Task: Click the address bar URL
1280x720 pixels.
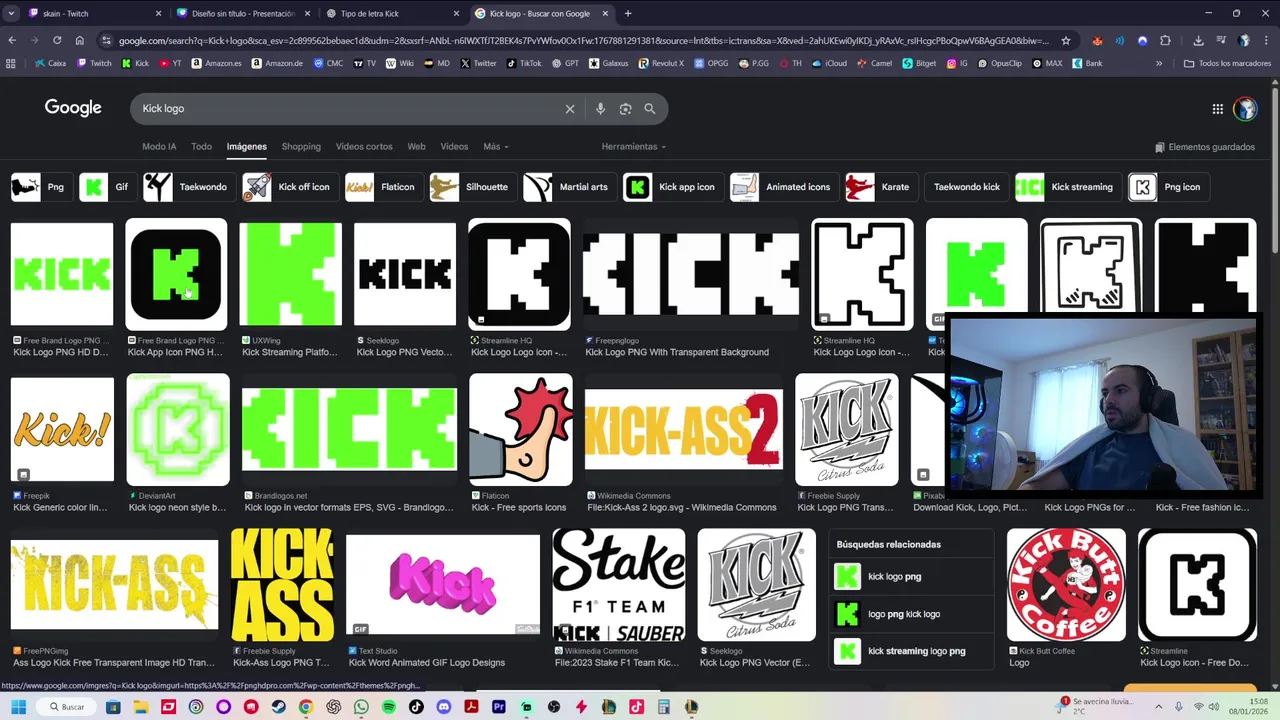Action: coord(583,41)
